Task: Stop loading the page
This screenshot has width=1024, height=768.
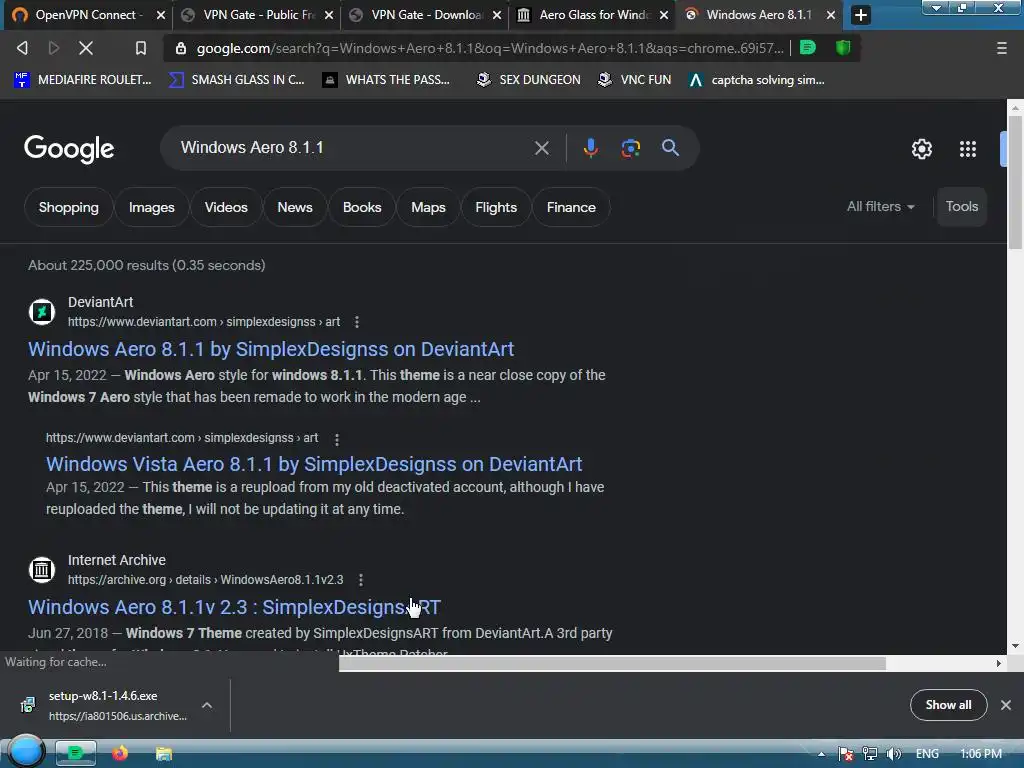Action: (x=86, y=48)
